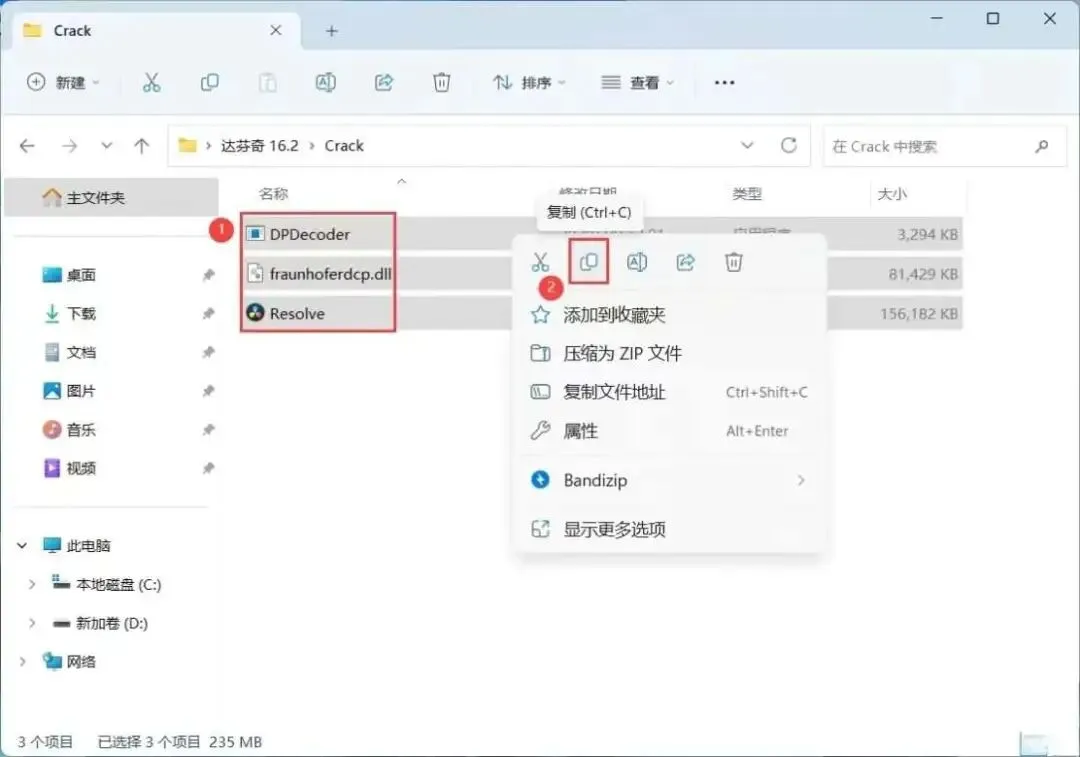Click the Cut scissors icon in context menu

(541, 262)
